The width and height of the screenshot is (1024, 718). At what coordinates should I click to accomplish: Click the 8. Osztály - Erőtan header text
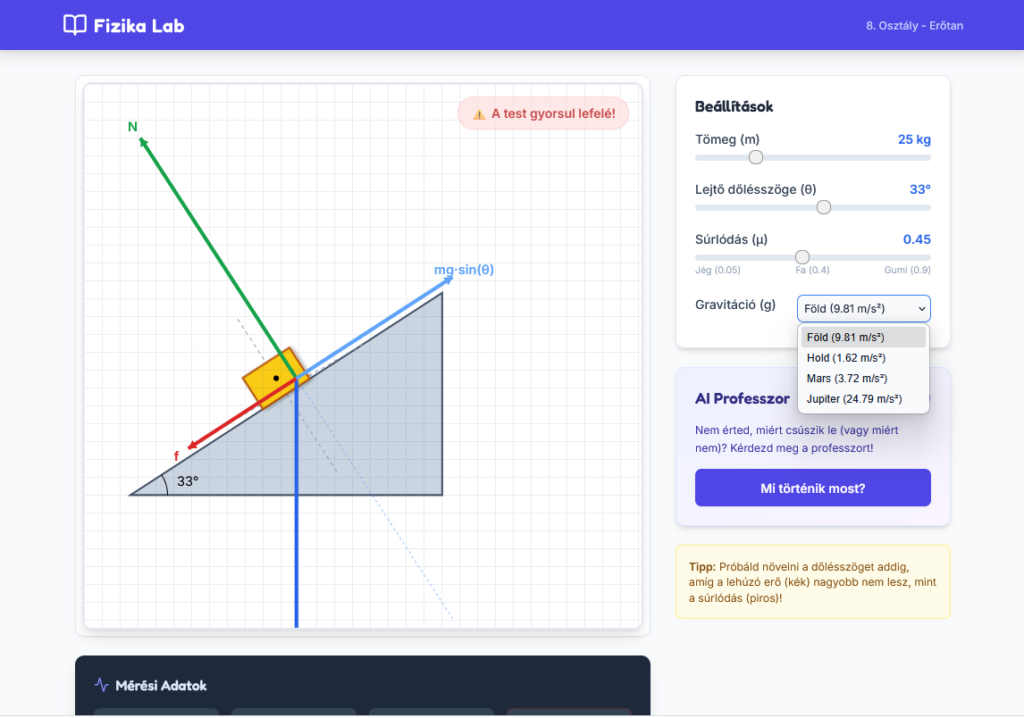[x=914, y=26]
